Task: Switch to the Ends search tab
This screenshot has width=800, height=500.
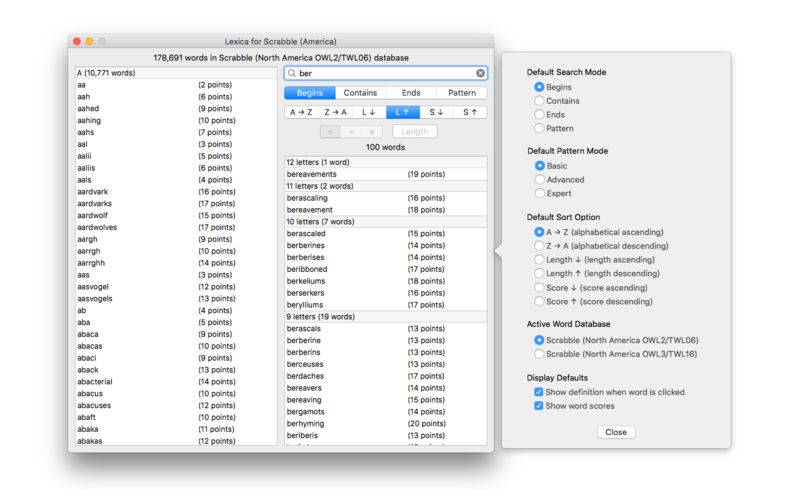Action: 411,93
